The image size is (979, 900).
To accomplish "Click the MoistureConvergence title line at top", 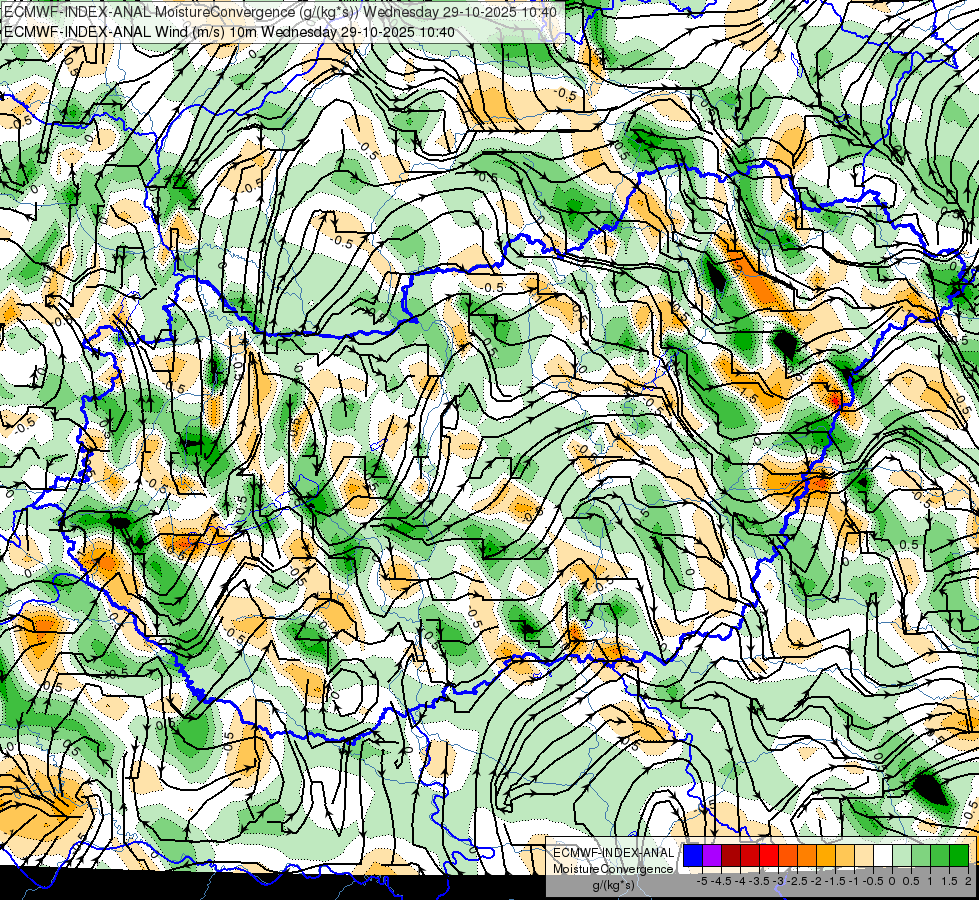I will pyautogui.click(x=280, y=12).
